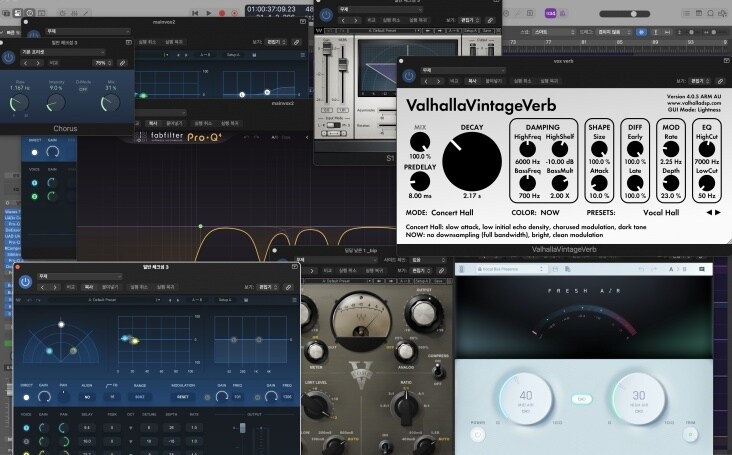Click Chorus Rate knob at 1.167 Hz
The width and height of the screenshot is (732, 455).
19,103
